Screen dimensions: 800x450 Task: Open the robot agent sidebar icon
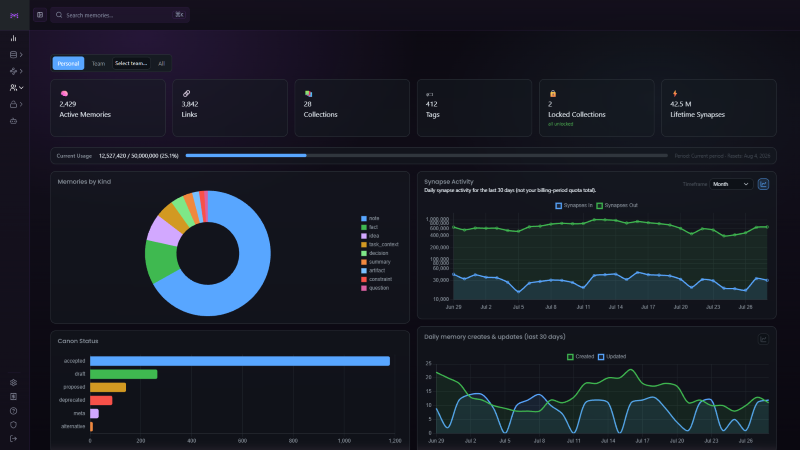click(13, 121)
